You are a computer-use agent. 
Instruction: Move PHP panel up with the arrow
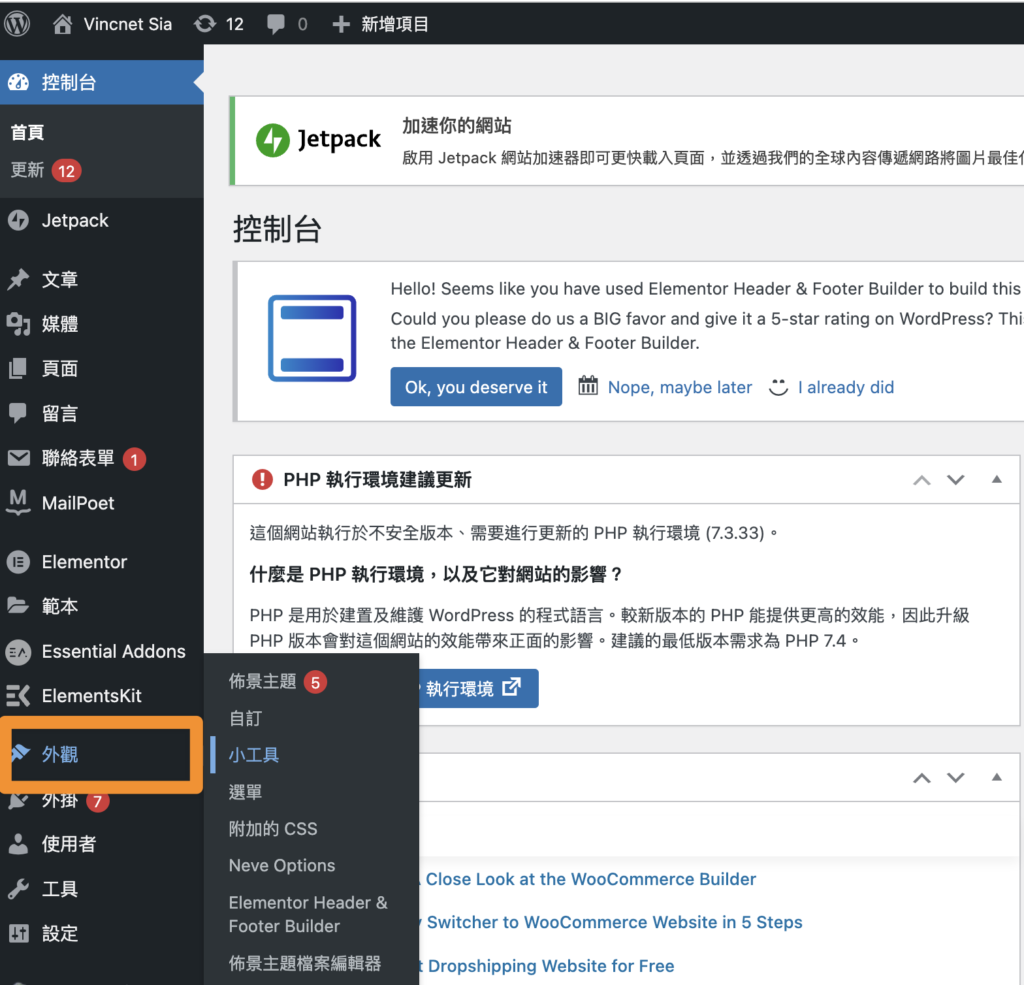coord(921,480)
